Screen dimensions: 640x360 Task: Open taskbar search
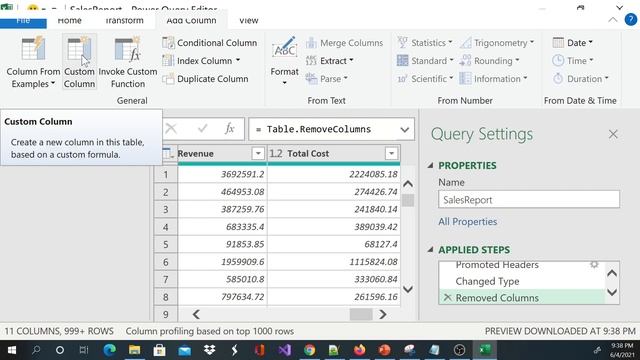coord(36,350)
